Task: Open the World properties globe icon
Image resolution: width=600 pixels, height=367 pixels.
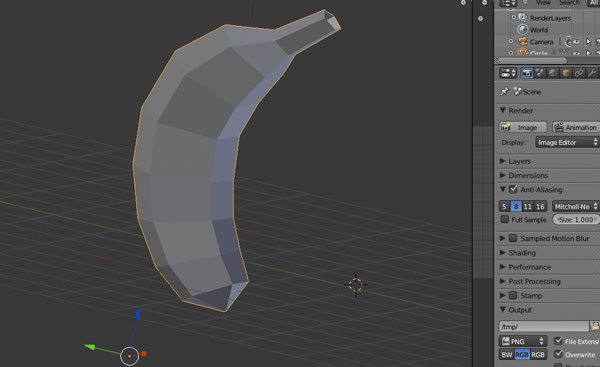Action: click(x=553, y=73)
